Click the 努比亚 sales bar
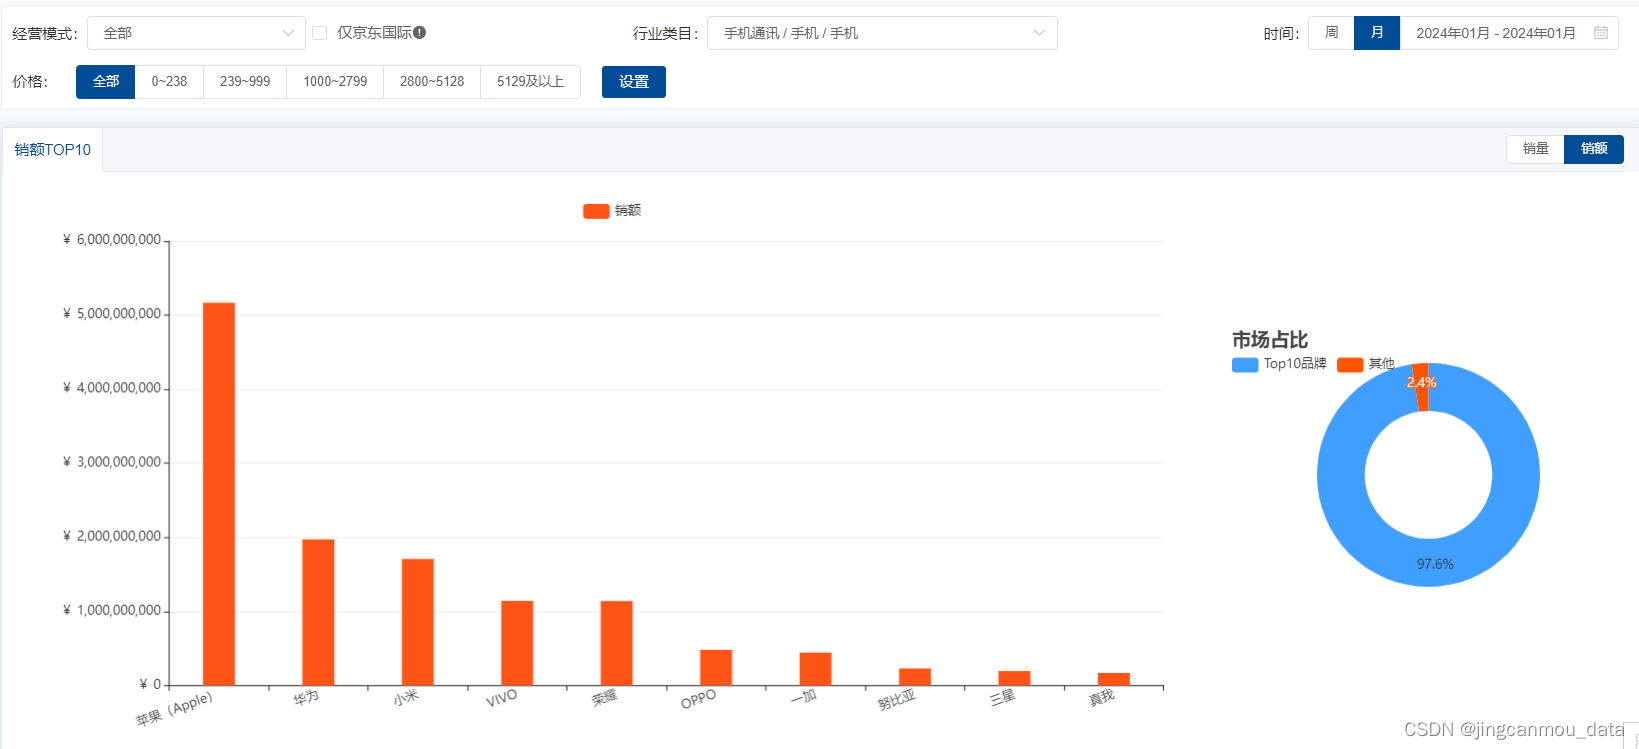 coord(915,677)
